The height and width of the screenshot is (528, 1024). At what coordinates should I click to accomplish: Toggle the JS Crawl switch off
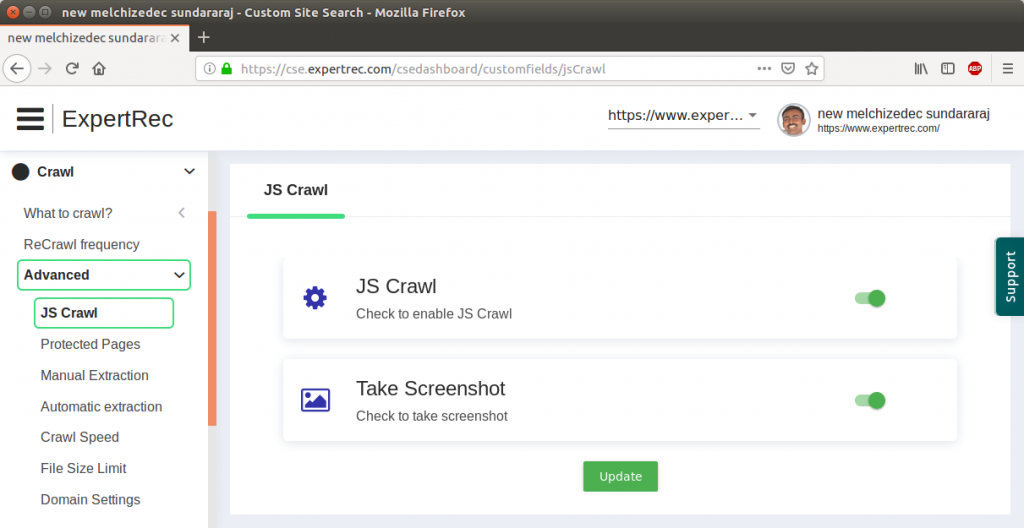870,299
